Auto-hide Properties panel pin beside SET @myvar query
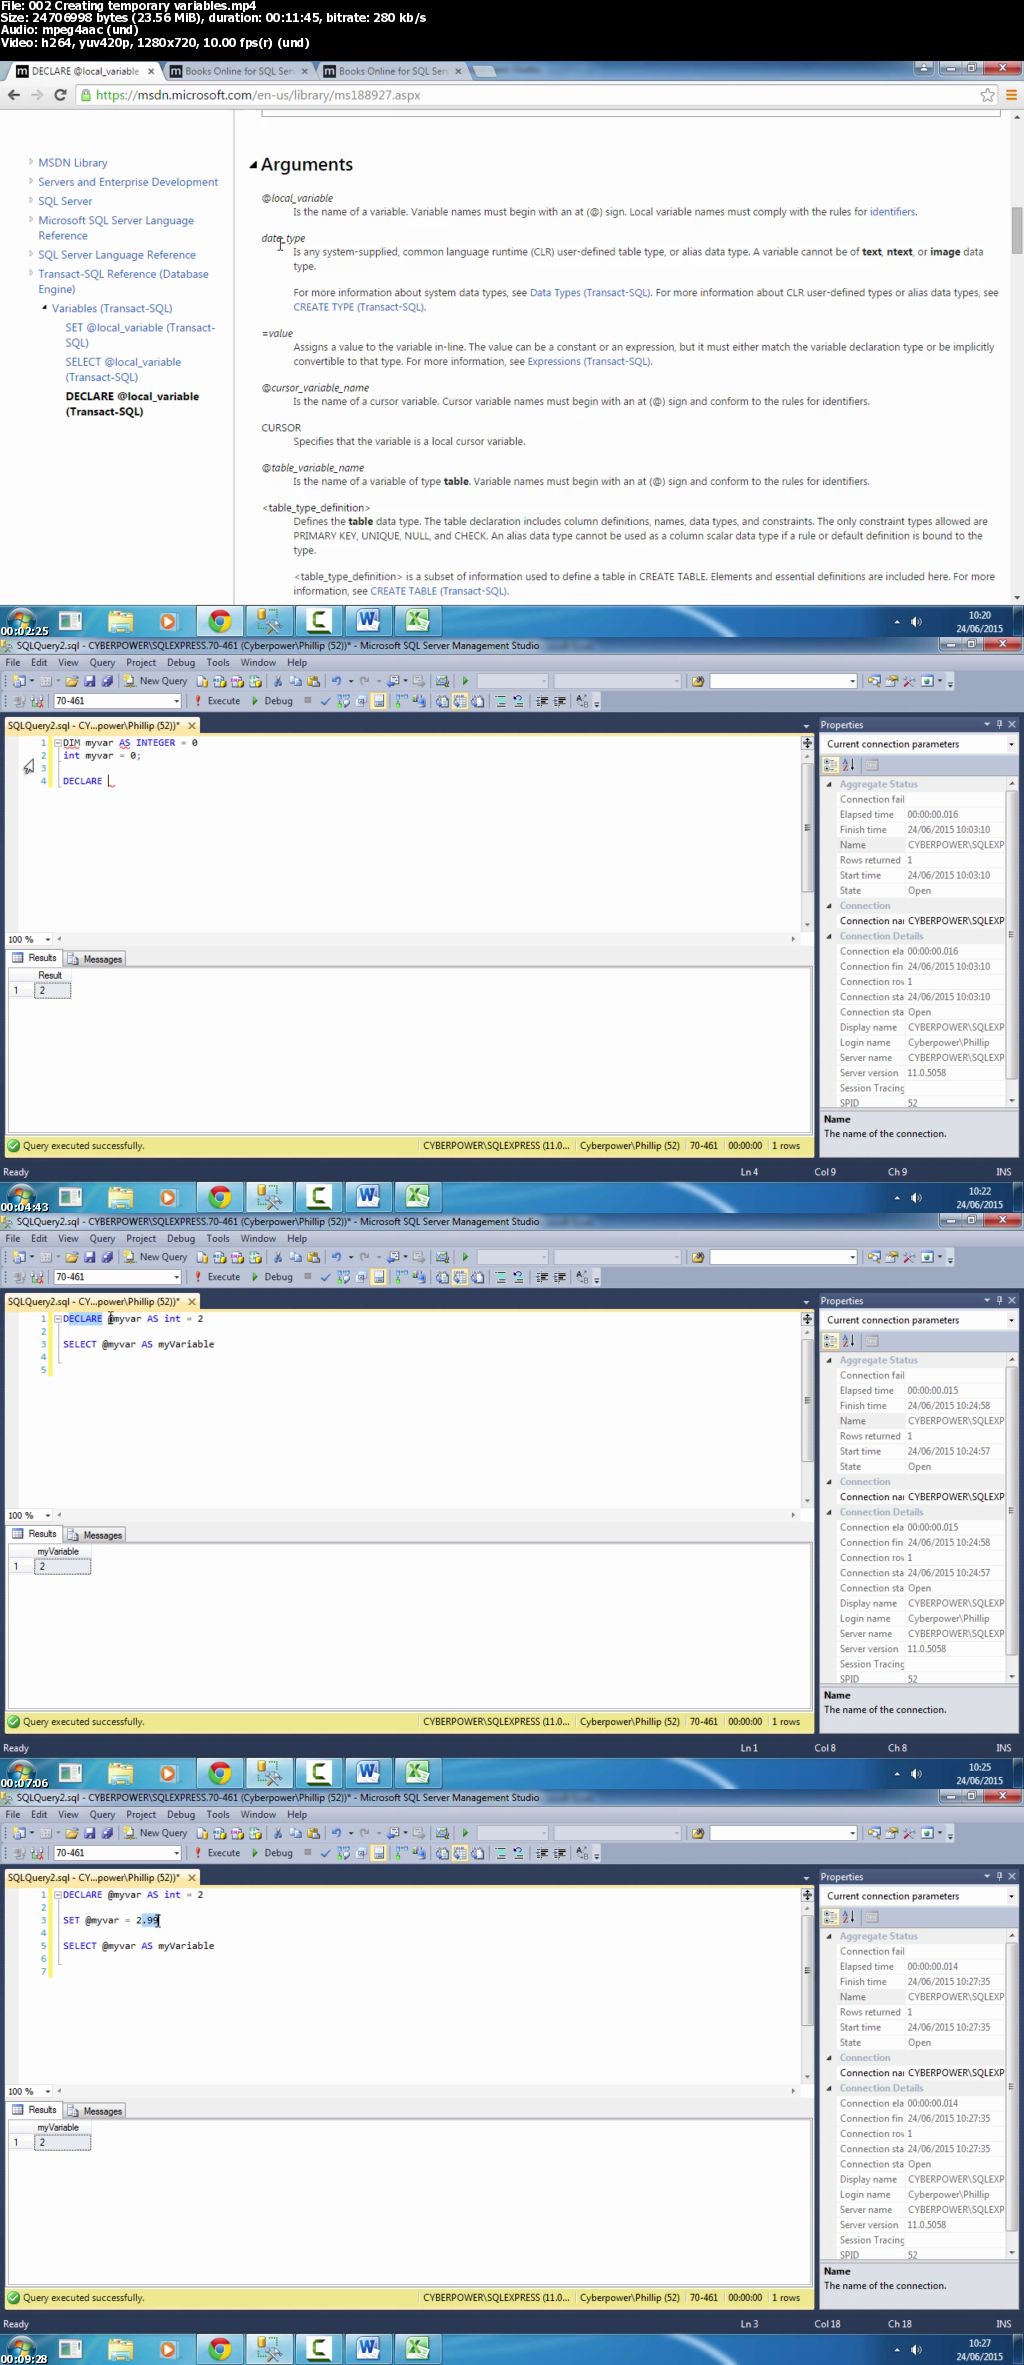 tap(999, 1876)
